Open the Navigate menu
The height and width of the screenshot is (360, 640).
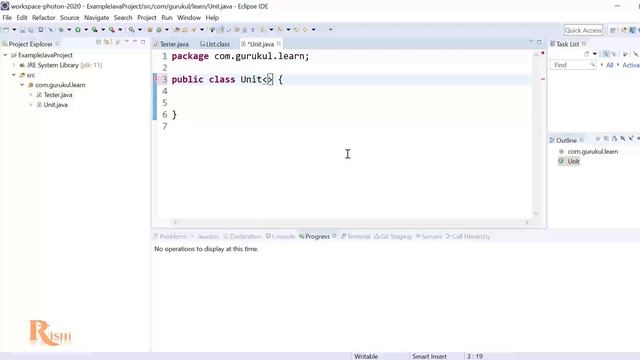(x=96, y=18)
